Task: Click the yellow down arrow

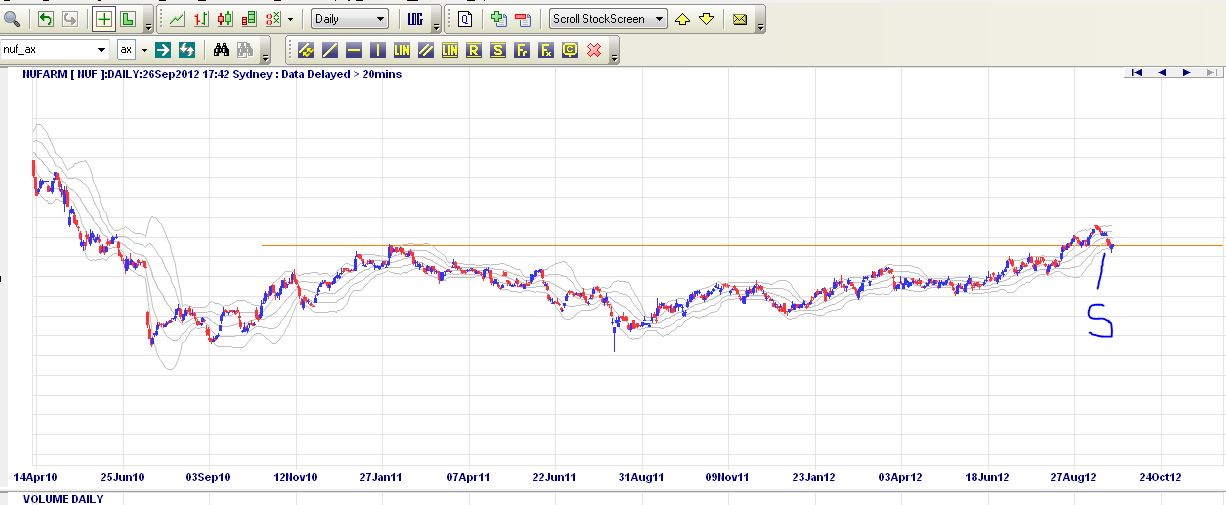Action: click(x=707, y=18)
